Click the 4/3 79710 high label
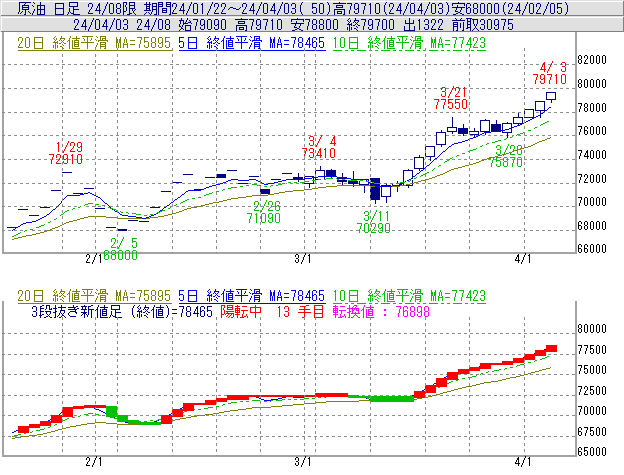 pyautogui.click(x=550, y=73)
